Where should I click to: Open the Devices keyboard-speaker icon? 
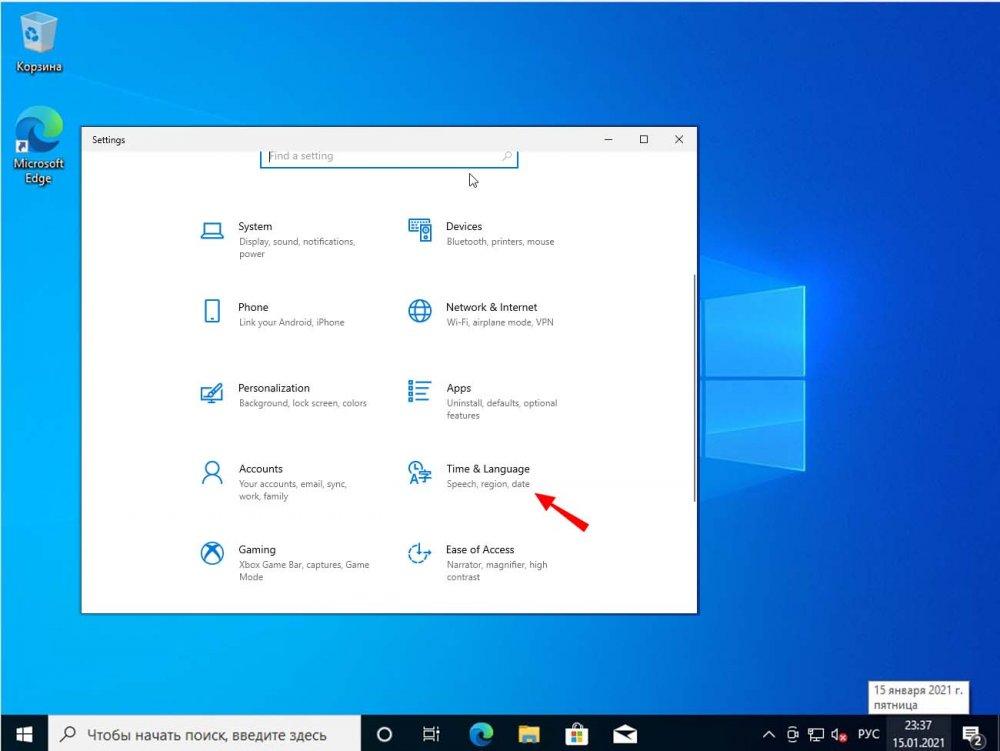tap(420, 230)
